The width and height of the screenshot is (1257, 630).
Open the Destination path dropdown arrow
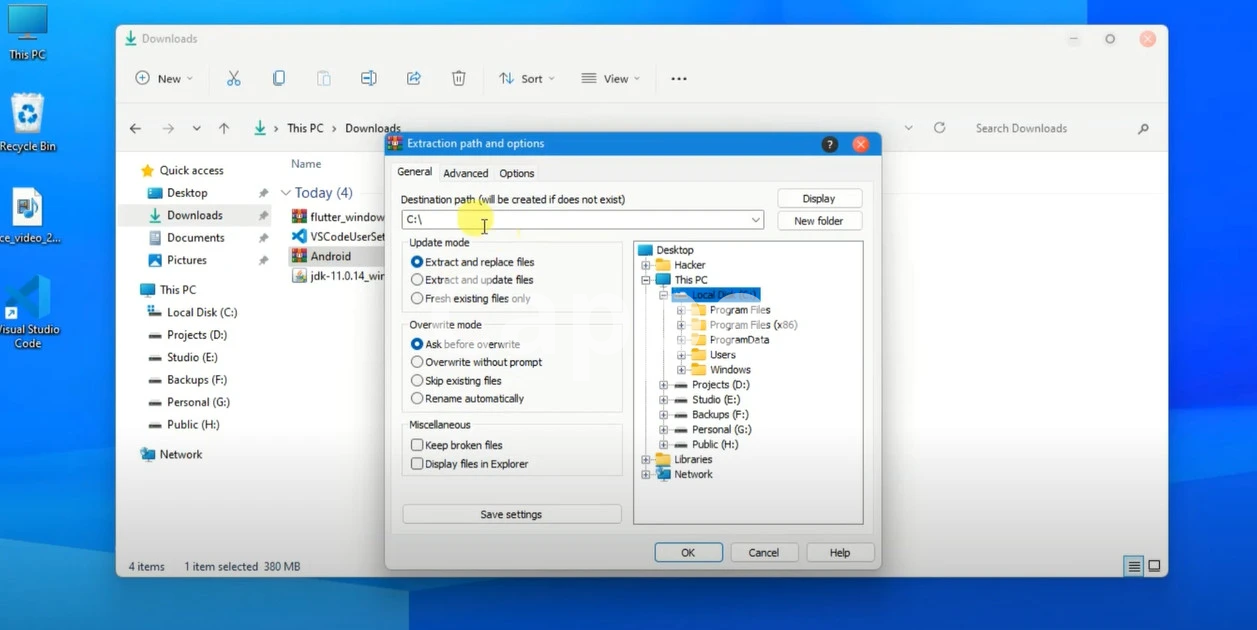pos(755,220)
